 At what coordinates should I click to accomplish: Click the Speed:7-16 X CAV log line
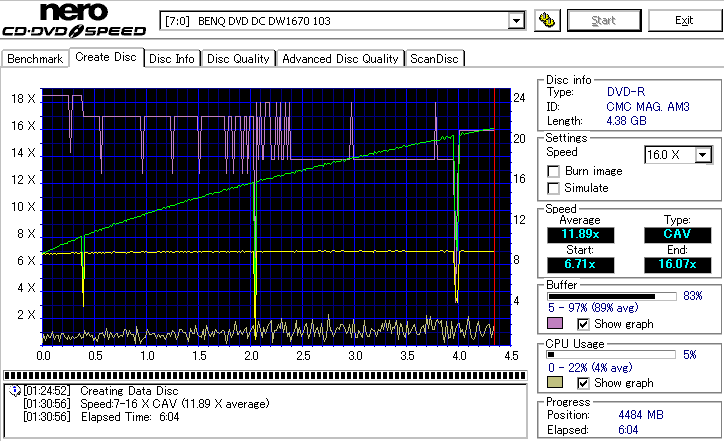tap(175, 404)
